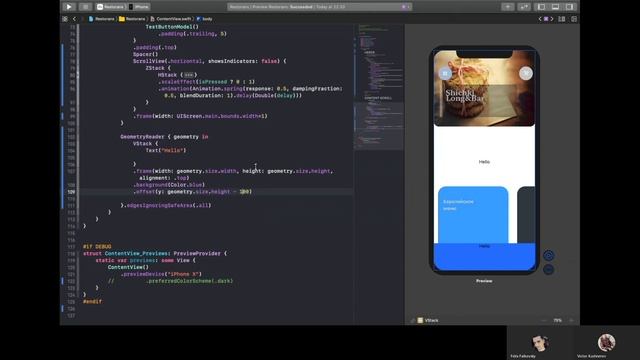Click the ScrollView(.horizontal code line
This screenshot has height=360, width=640.
coord(209,61)
